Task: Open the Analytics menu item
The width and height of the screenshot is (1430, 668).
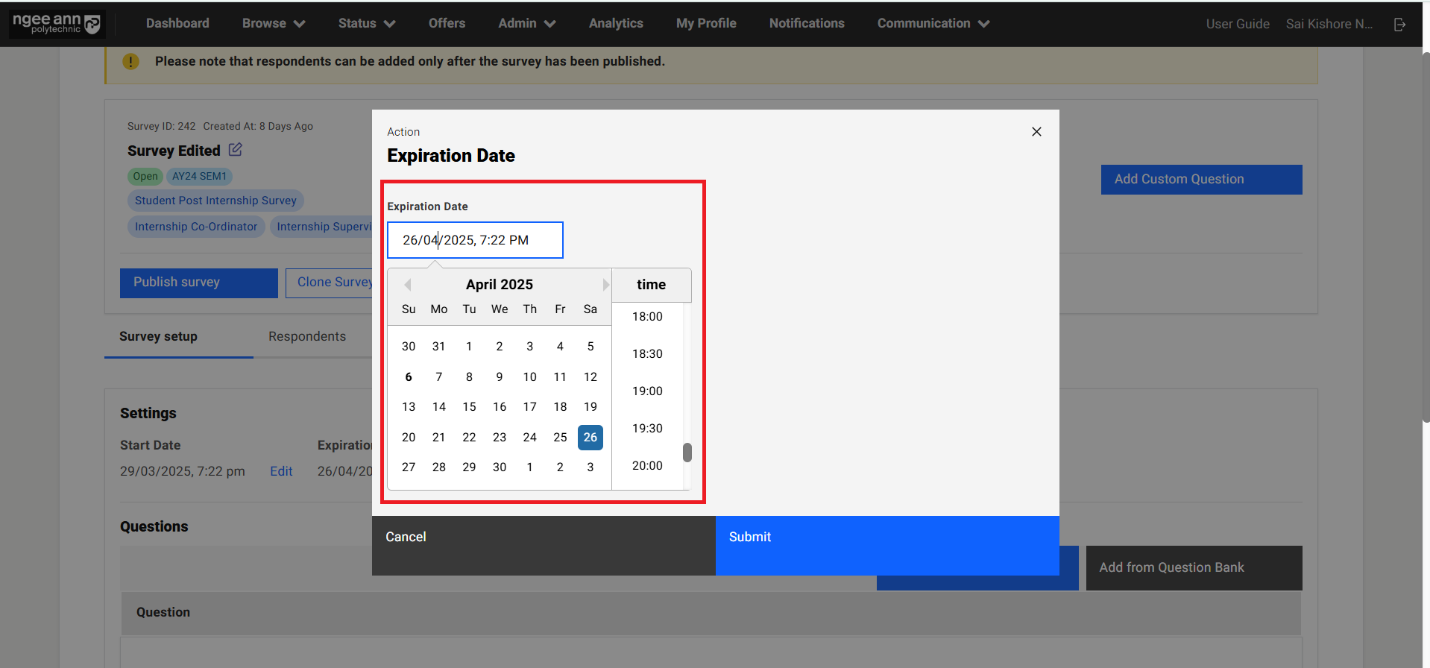Action: pos(616,23)
